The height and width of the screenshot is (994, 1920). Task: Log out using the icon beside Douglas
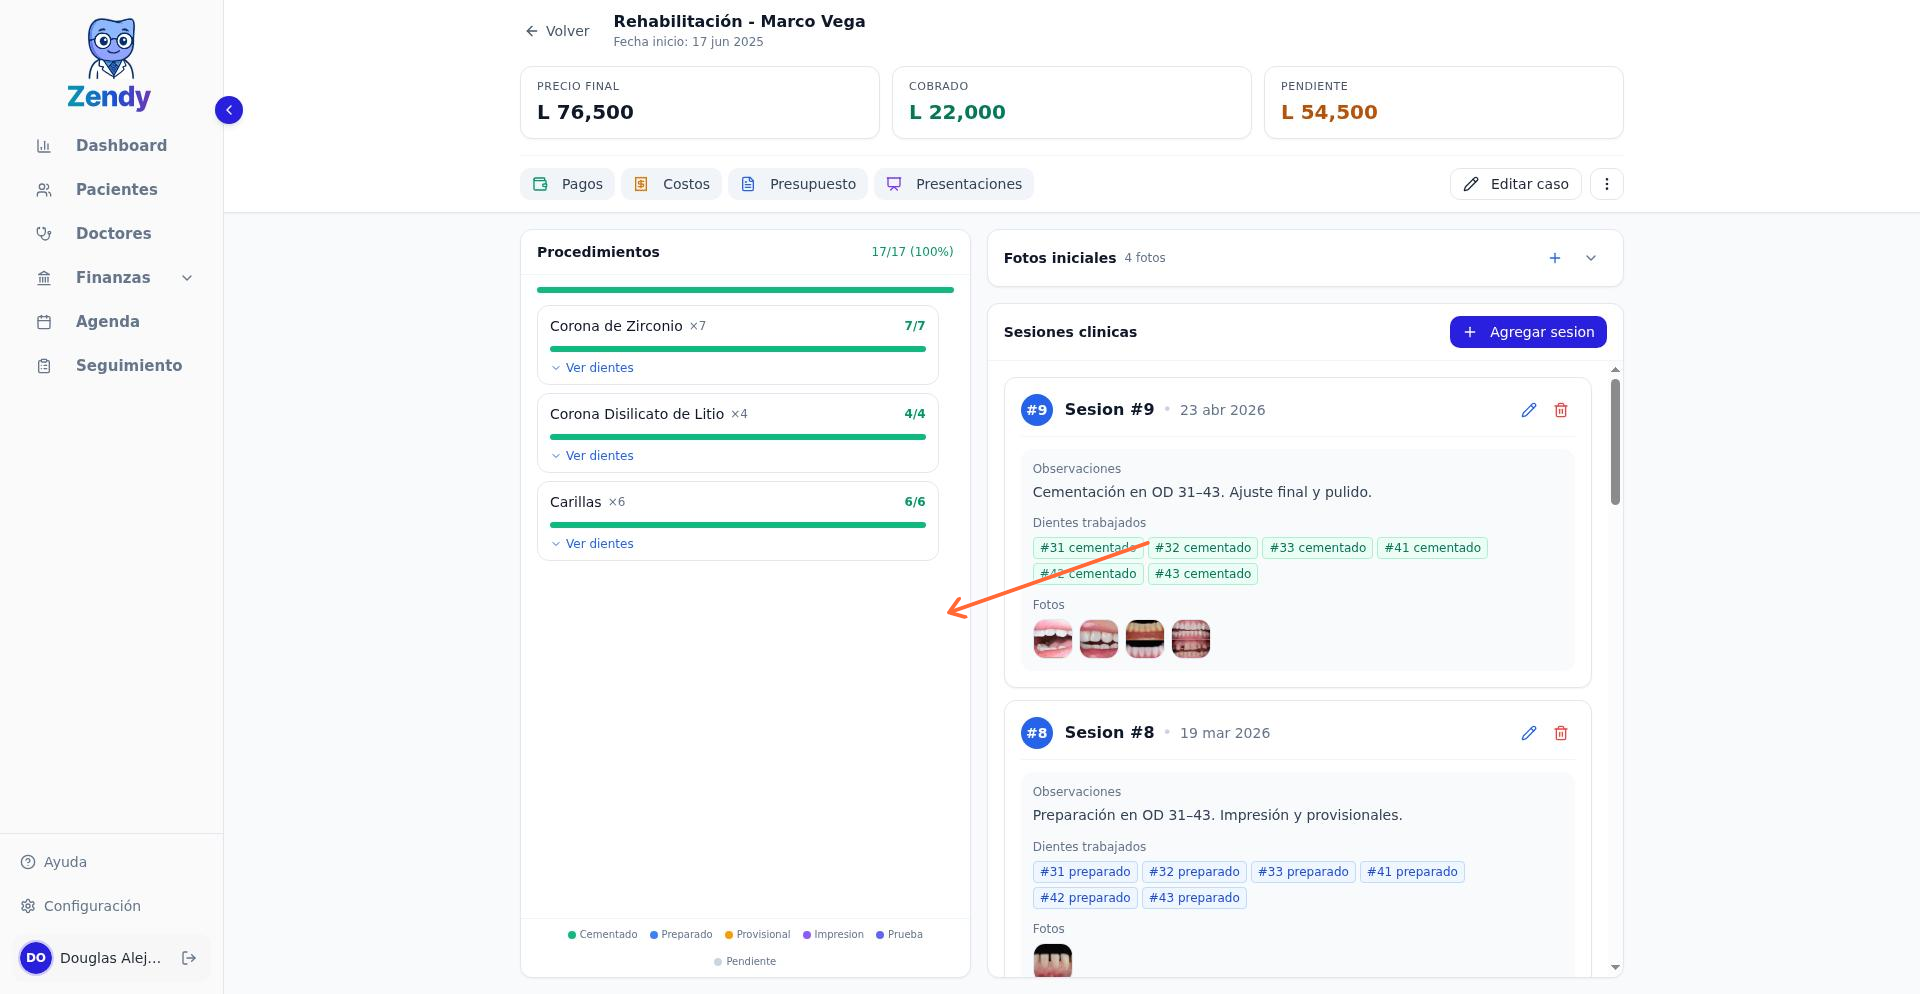coord(188,958)
